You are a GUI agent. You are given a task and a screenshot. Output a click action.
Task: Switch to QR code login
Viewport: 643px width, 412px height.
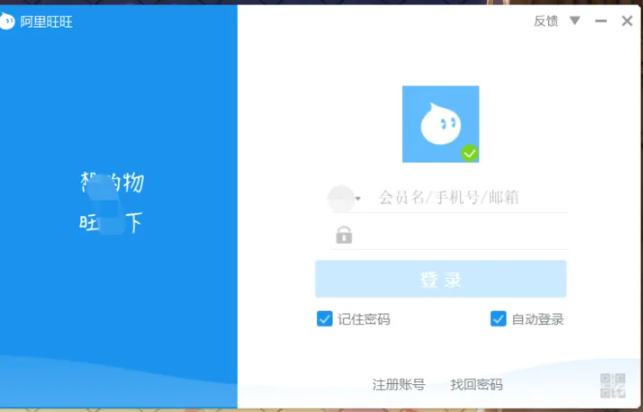(x=613, y=385)
